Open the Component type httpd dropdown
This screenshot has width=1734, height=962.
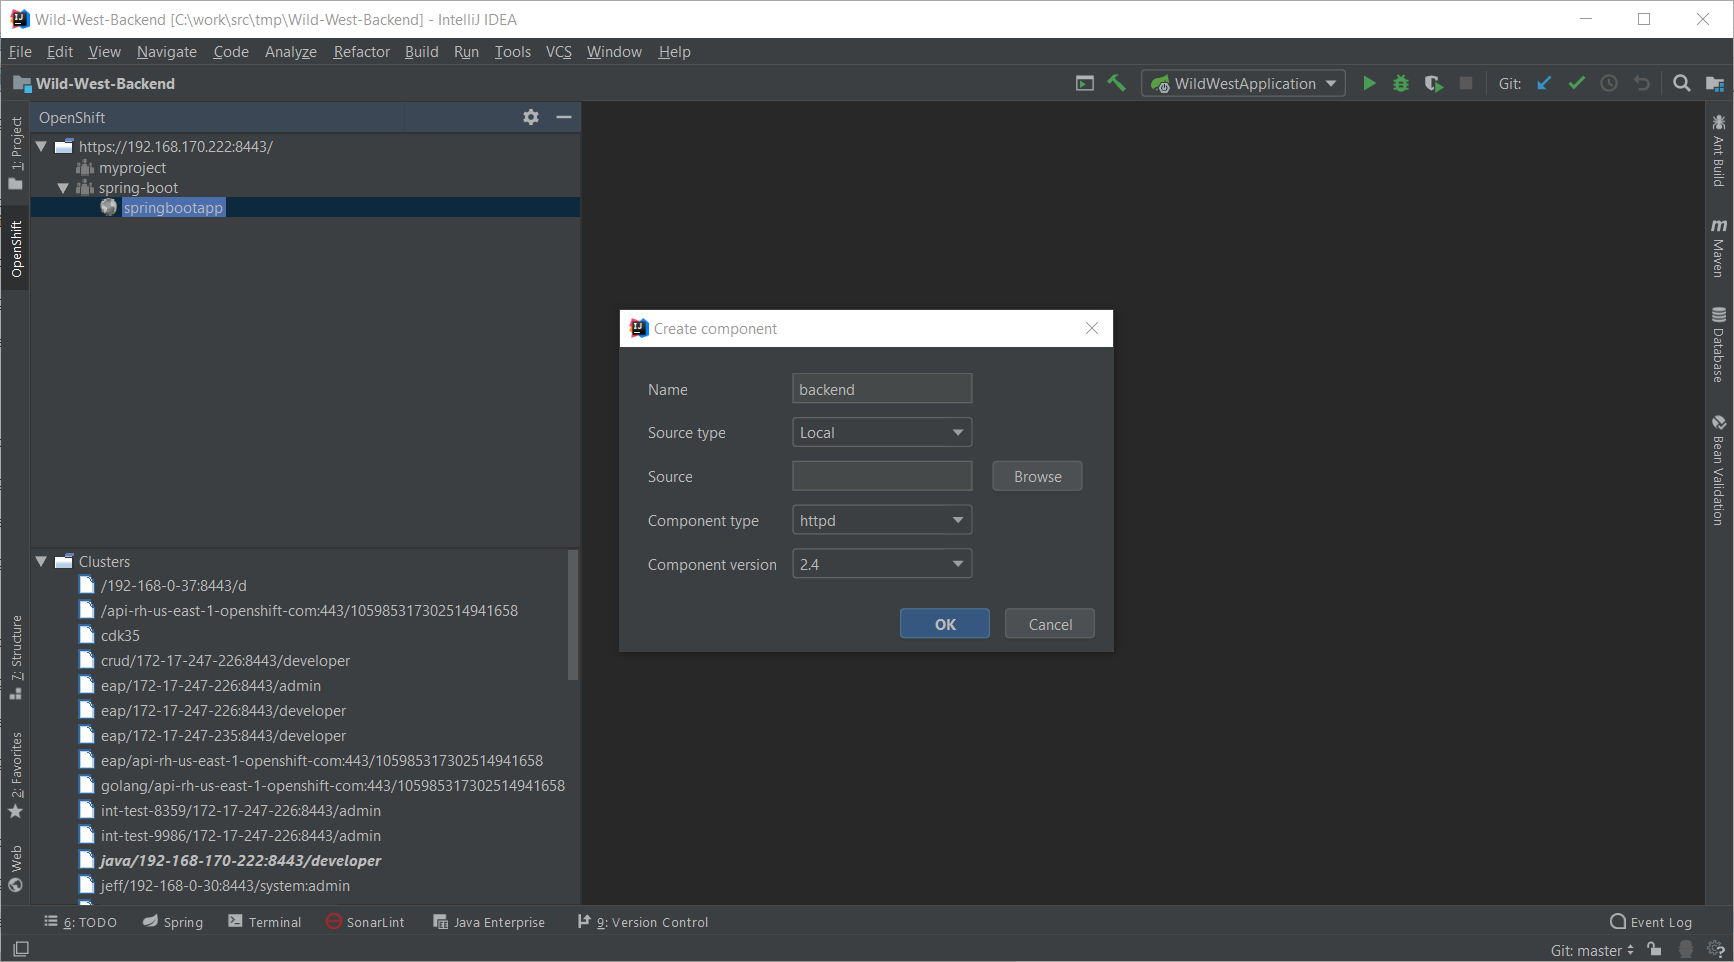[x=882, y=521]
